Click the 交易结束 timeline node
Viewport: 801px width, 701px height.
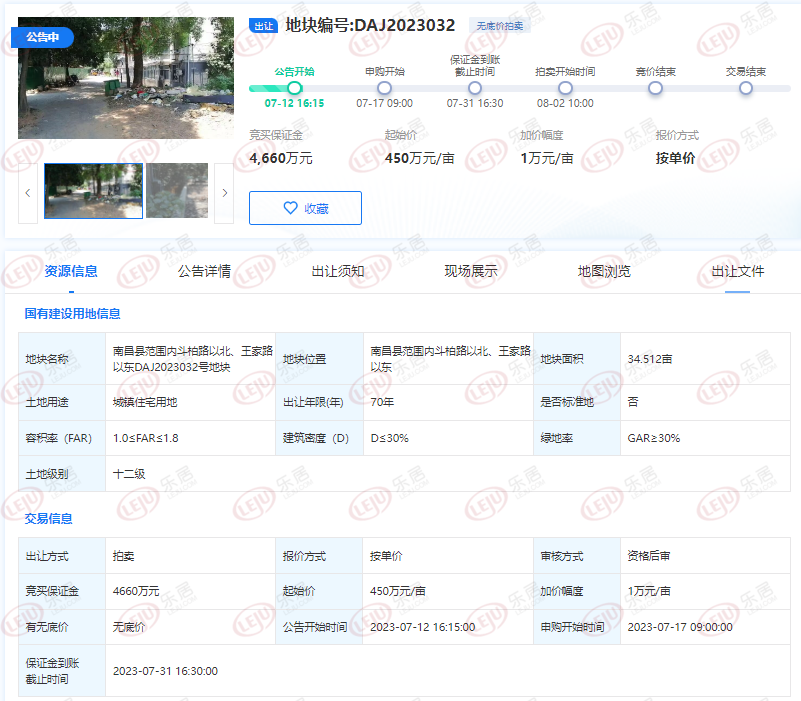[746, 88]
